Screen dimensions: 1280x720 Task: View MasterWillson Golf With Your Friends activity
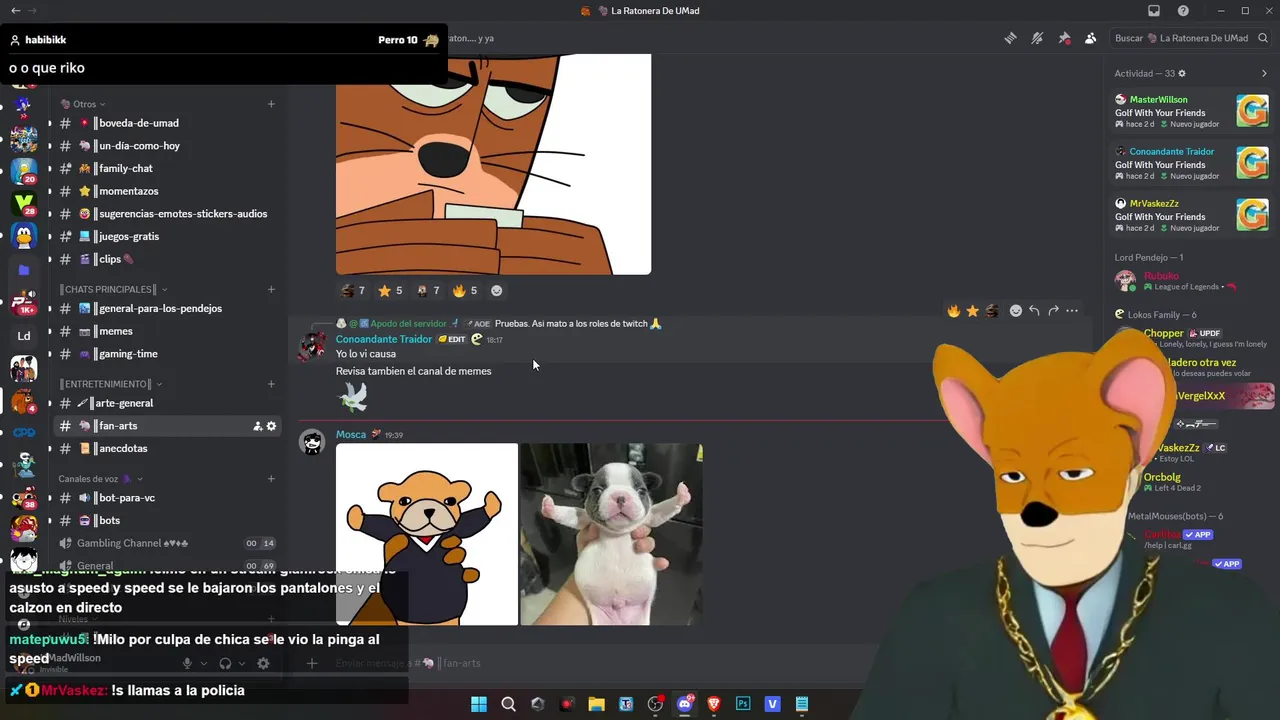(x=1192, y=111)
